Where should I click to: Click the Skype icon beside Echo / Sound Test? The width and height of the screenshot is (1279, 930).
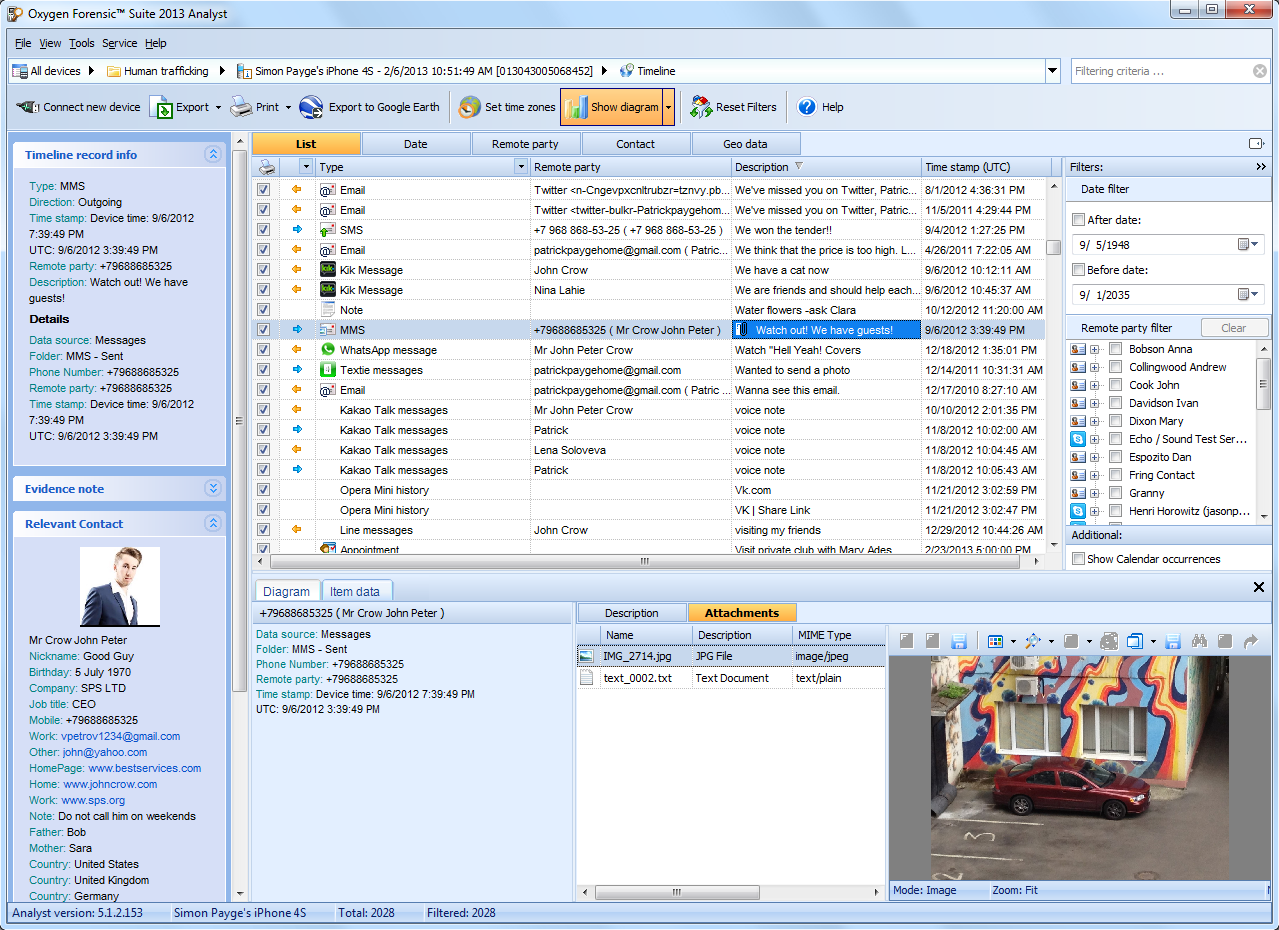point(1078,439)
